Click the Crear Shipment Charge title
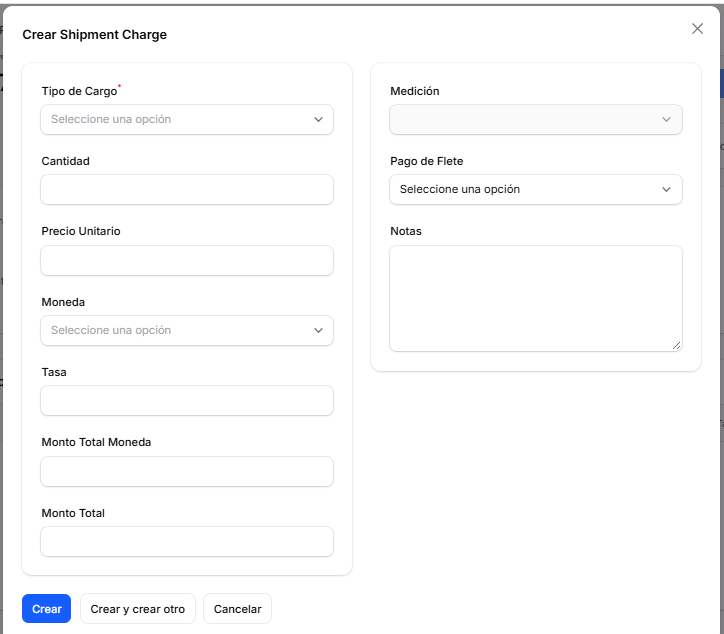The width and height of the screenshot is (724, 634). [x=95, y=35]
